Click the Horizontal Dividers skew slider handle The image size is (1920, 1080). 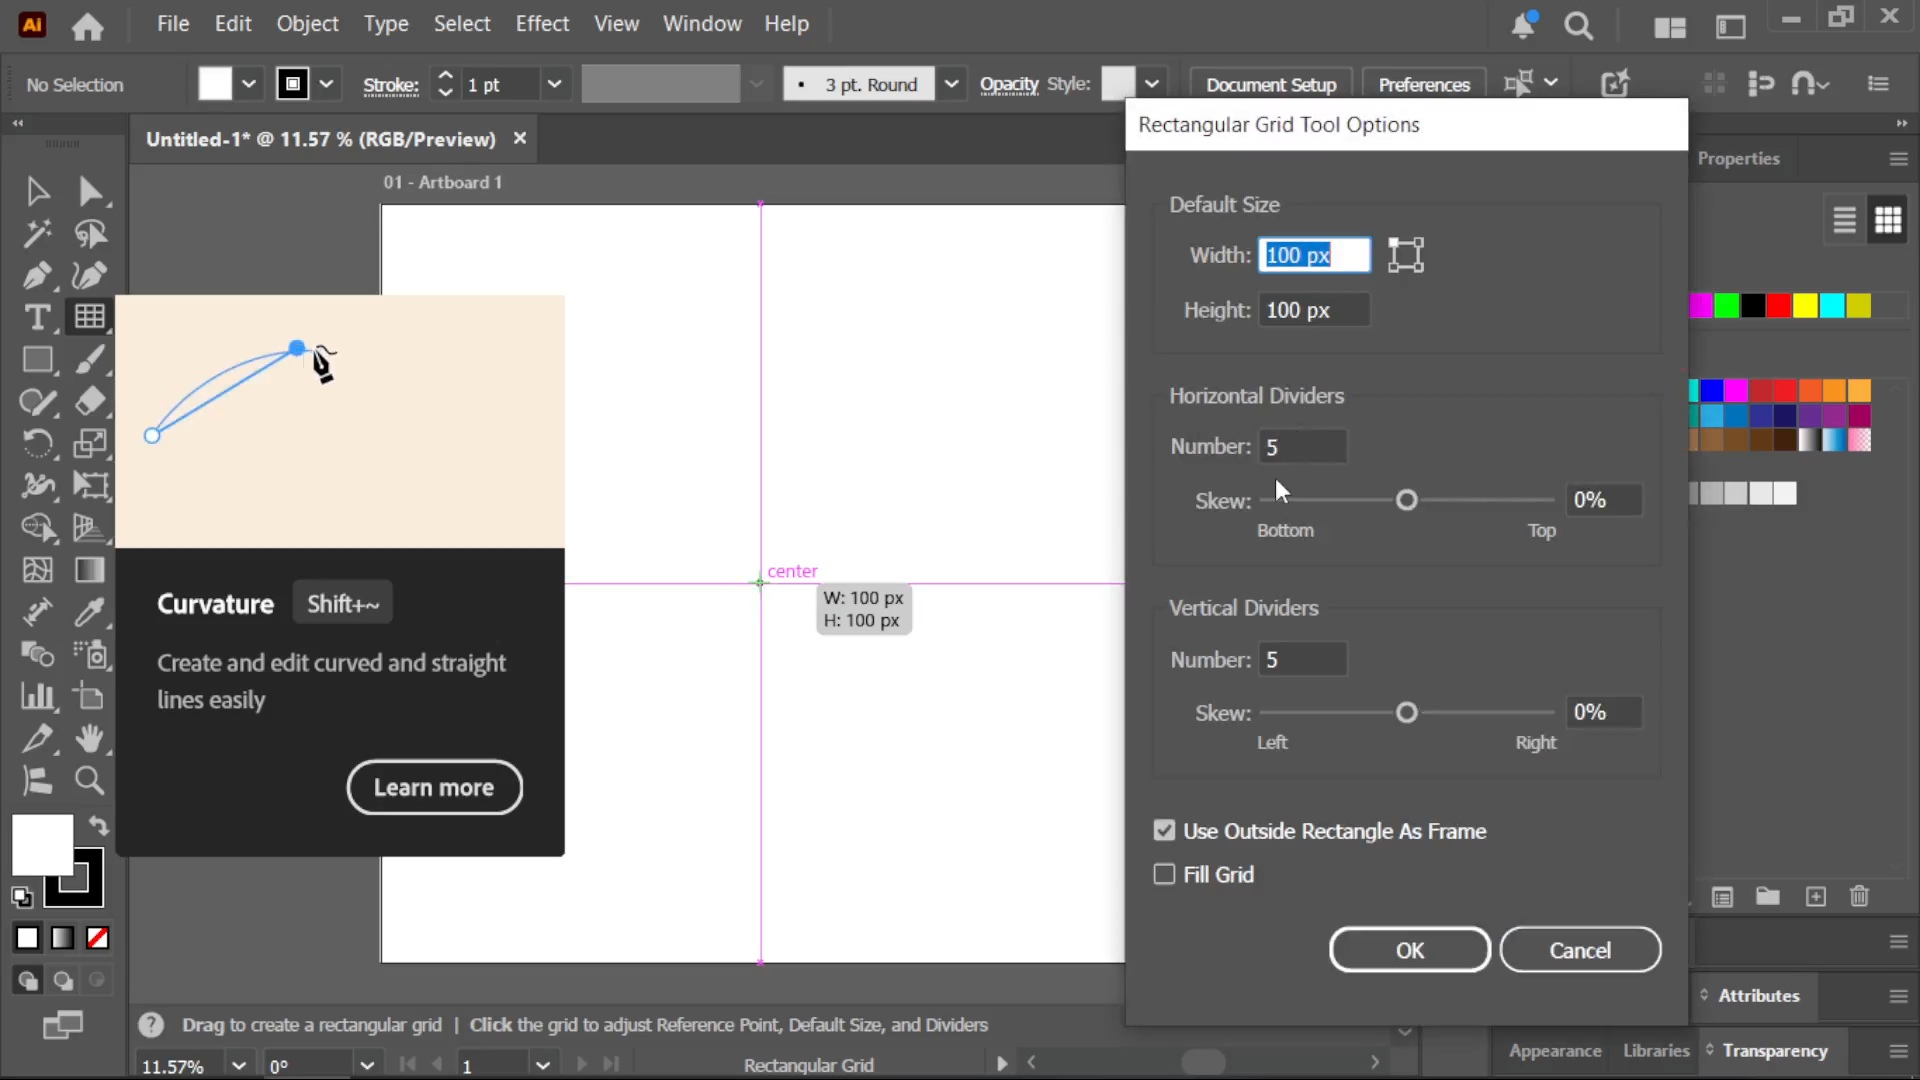click(x=1407, y=500)
